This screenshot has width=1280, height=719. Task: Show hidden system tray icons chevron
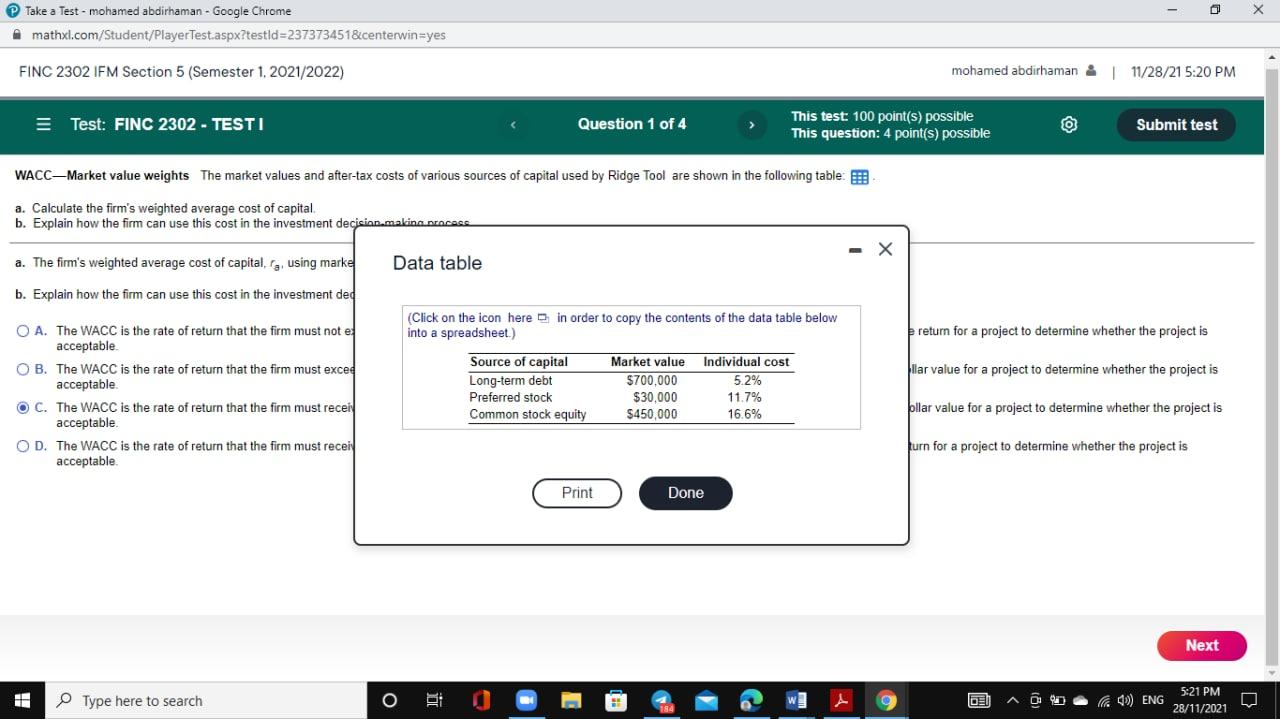(x=1013, y=700)
